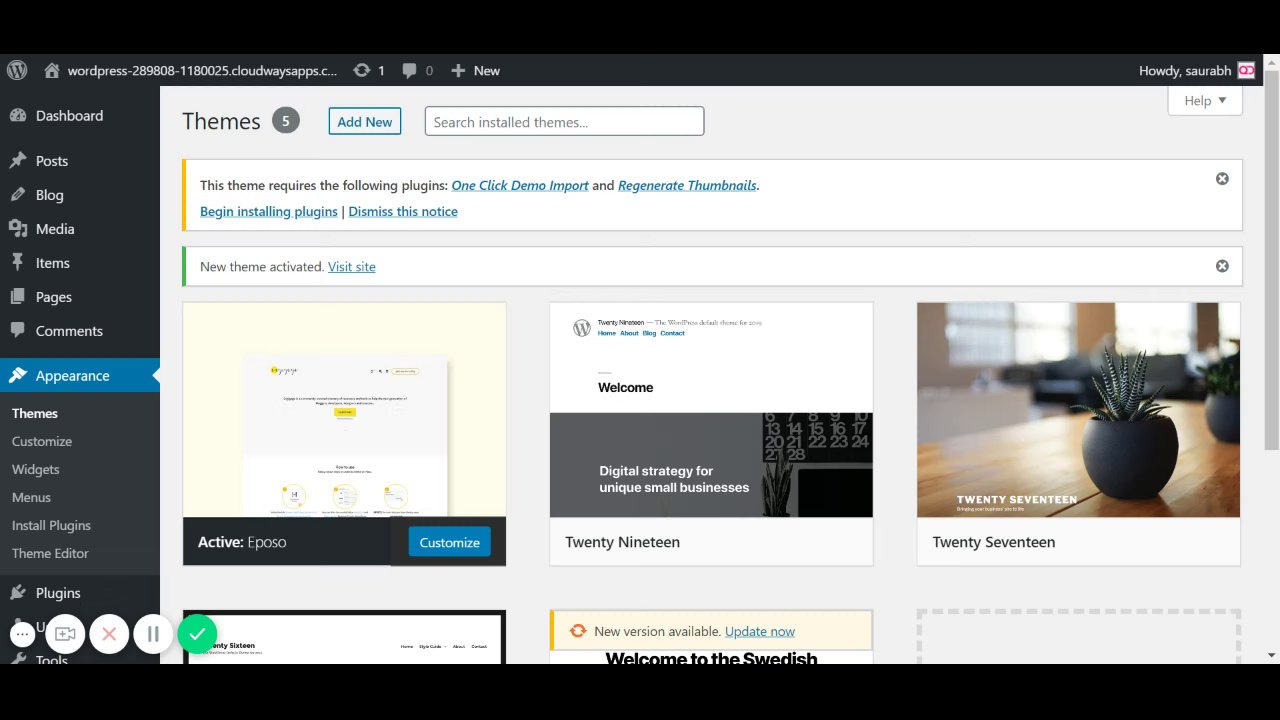Click the Twenty Nineteen theme name
Screen dimensions: 1280x720
click(x=622, y=542)
